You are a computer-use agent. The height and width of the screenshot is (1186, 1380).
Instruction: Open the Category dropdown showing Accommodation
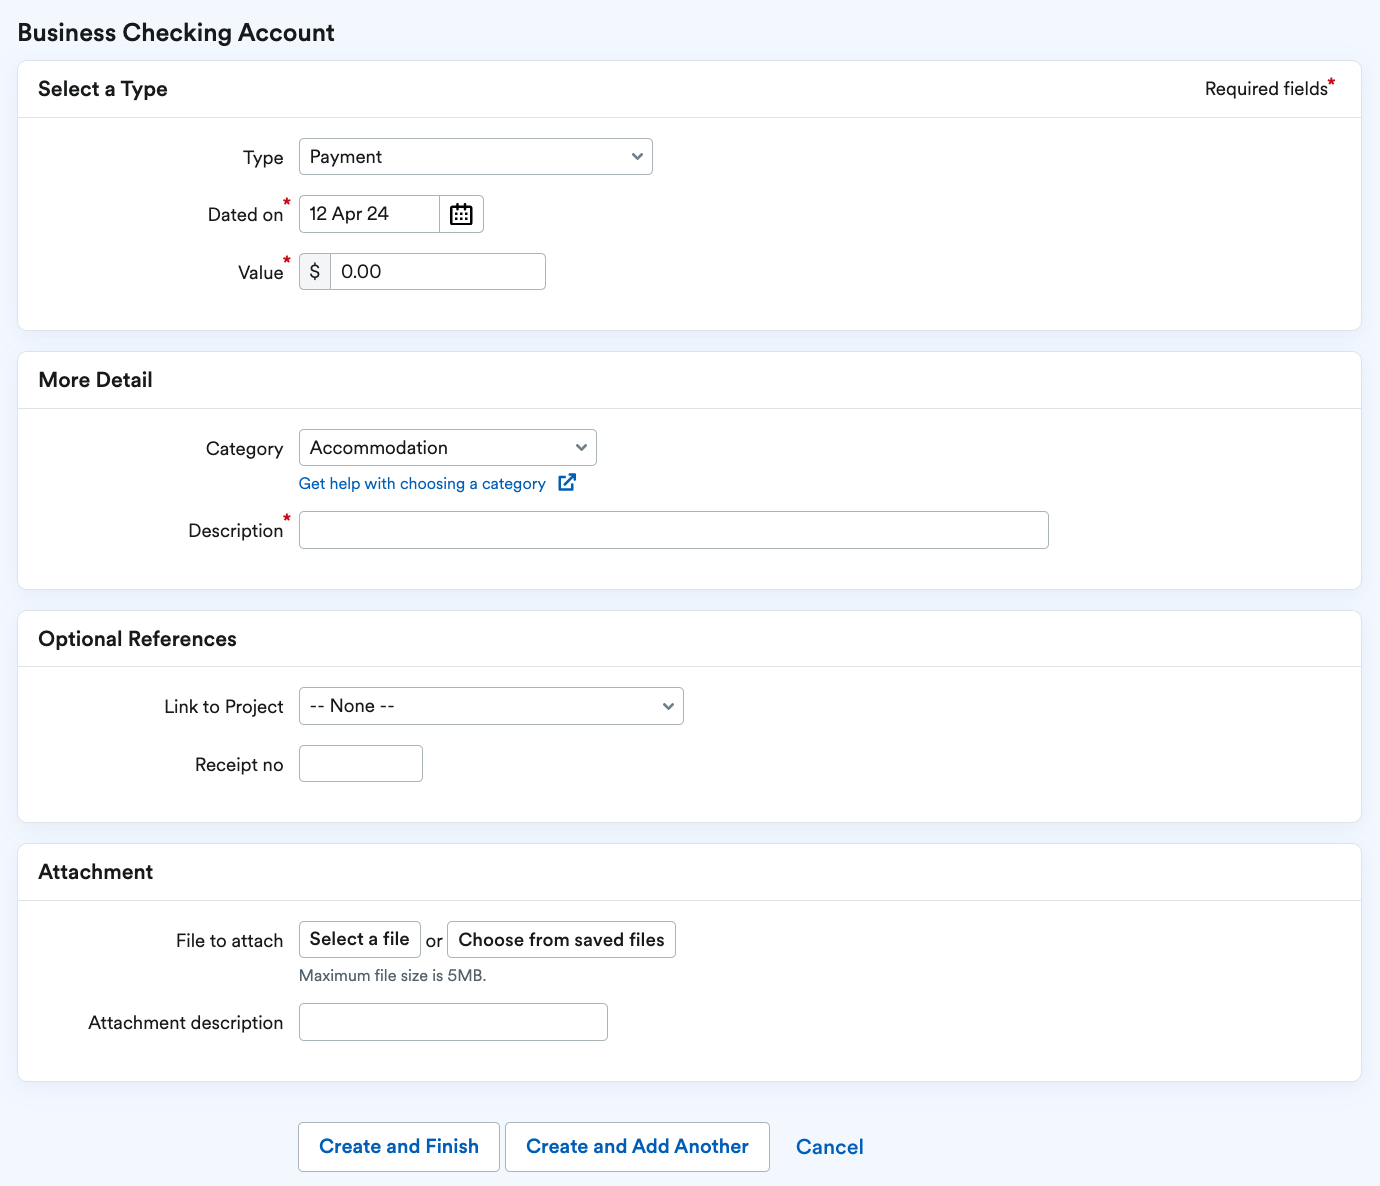[448, 448]
